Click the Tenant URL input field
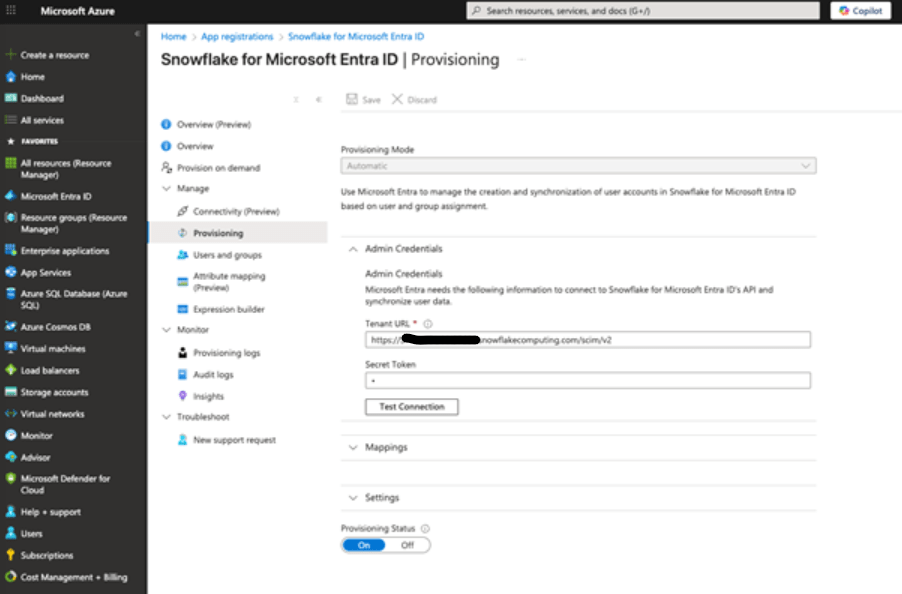Image resolution: width=902 pixels, height=594 pixels. coord(587,340)
